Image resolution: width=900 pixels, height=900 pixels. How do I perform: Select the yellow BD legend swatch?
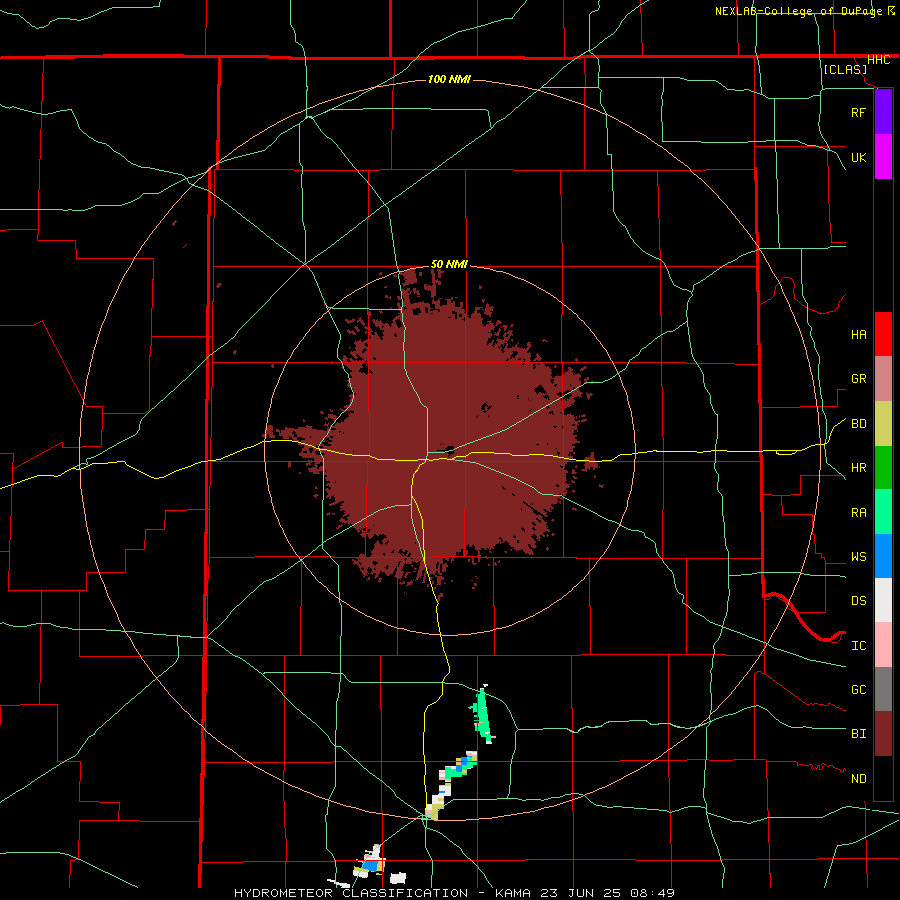(x=883, y=424)
